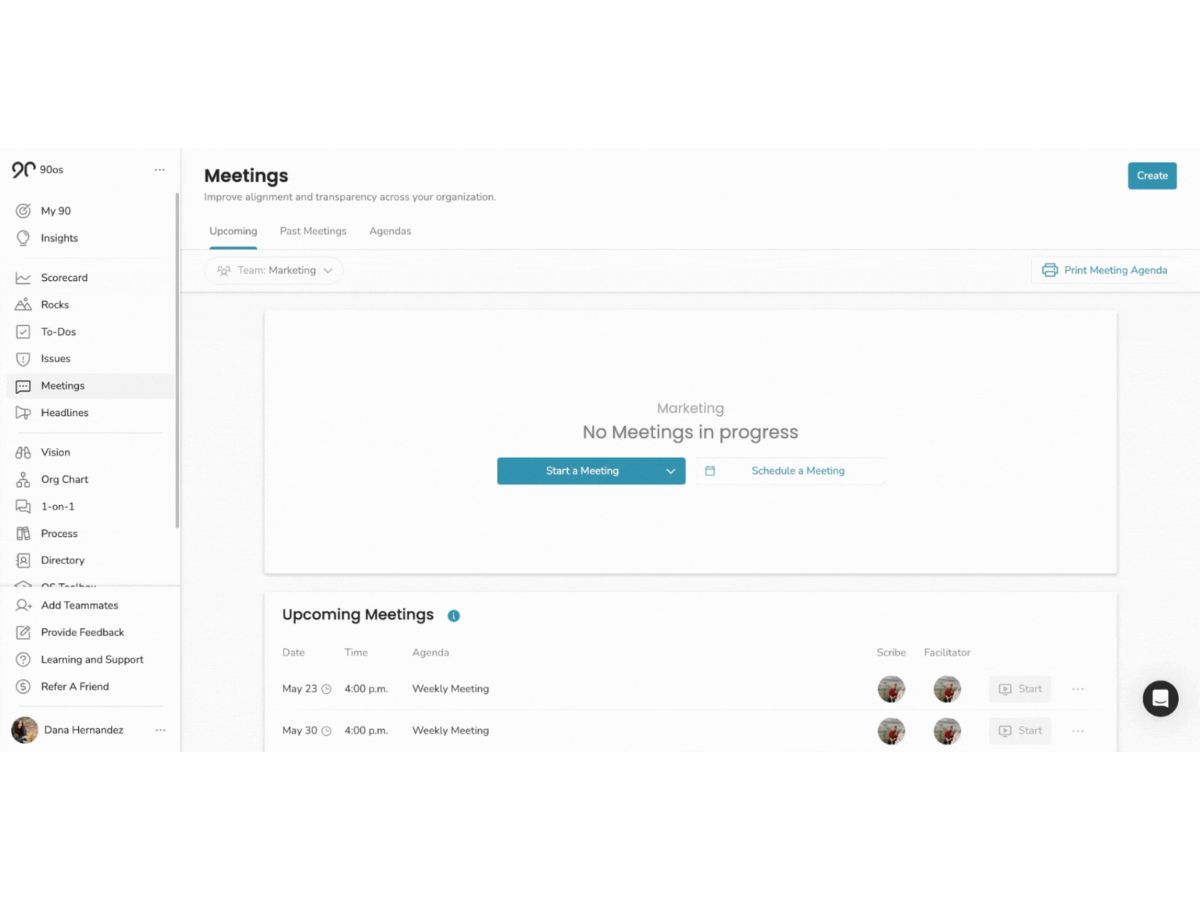Click the Refer A Friend link text
This screenshot has height=900, width=1200.
[75, 687]
